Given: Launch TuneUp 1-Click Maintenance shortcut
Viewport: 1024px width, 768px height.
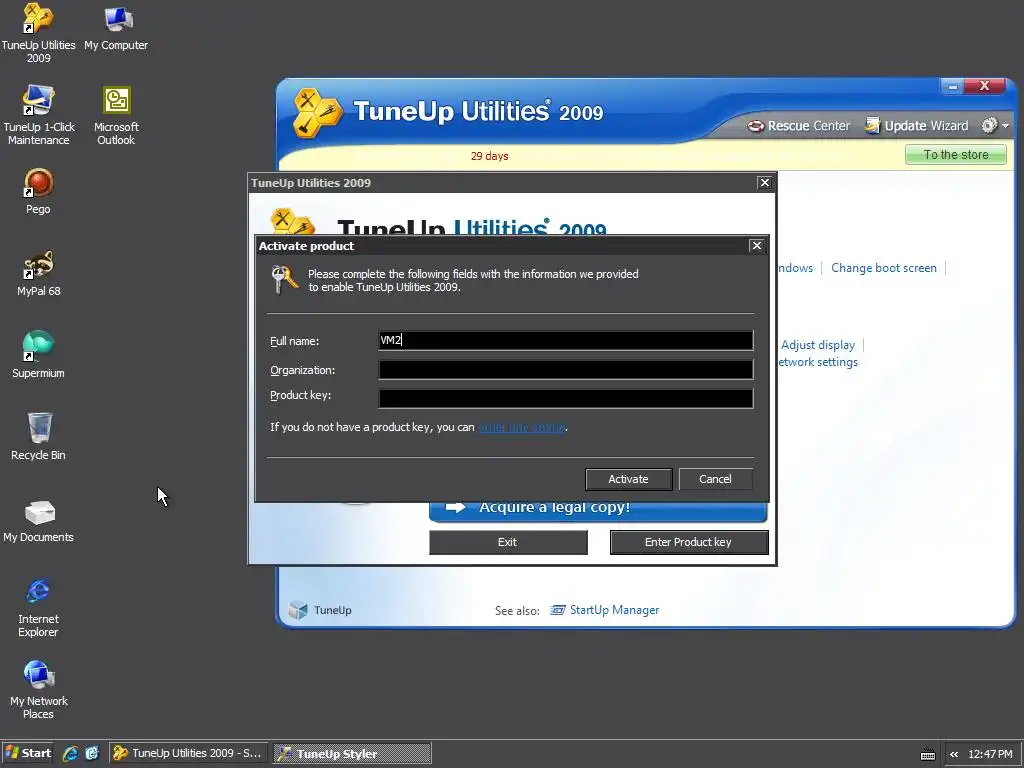Looking at the screenshot, I should click(39, 115).
